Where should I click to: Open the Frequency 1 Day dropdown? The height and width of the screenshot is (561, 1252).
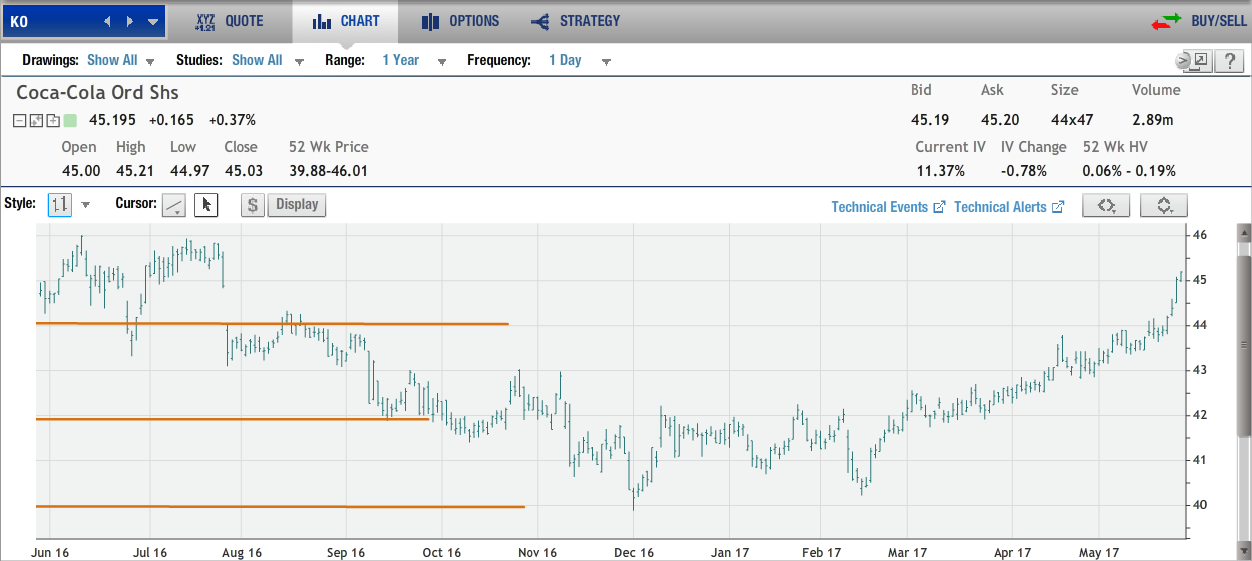579,60
